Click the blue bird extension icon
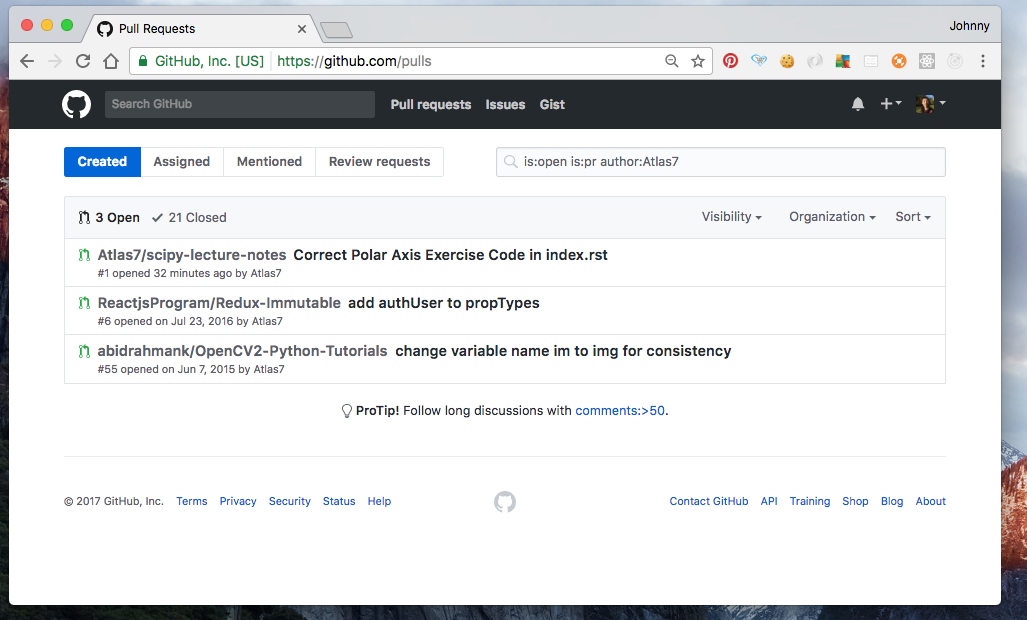Image resolution: width=1027 pixels, height=620 pixels. 758,61
